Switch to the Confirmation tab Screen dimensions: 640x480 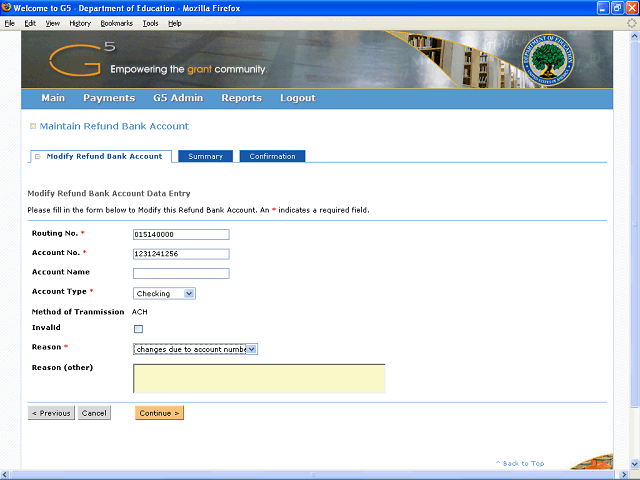coord(272,156)
